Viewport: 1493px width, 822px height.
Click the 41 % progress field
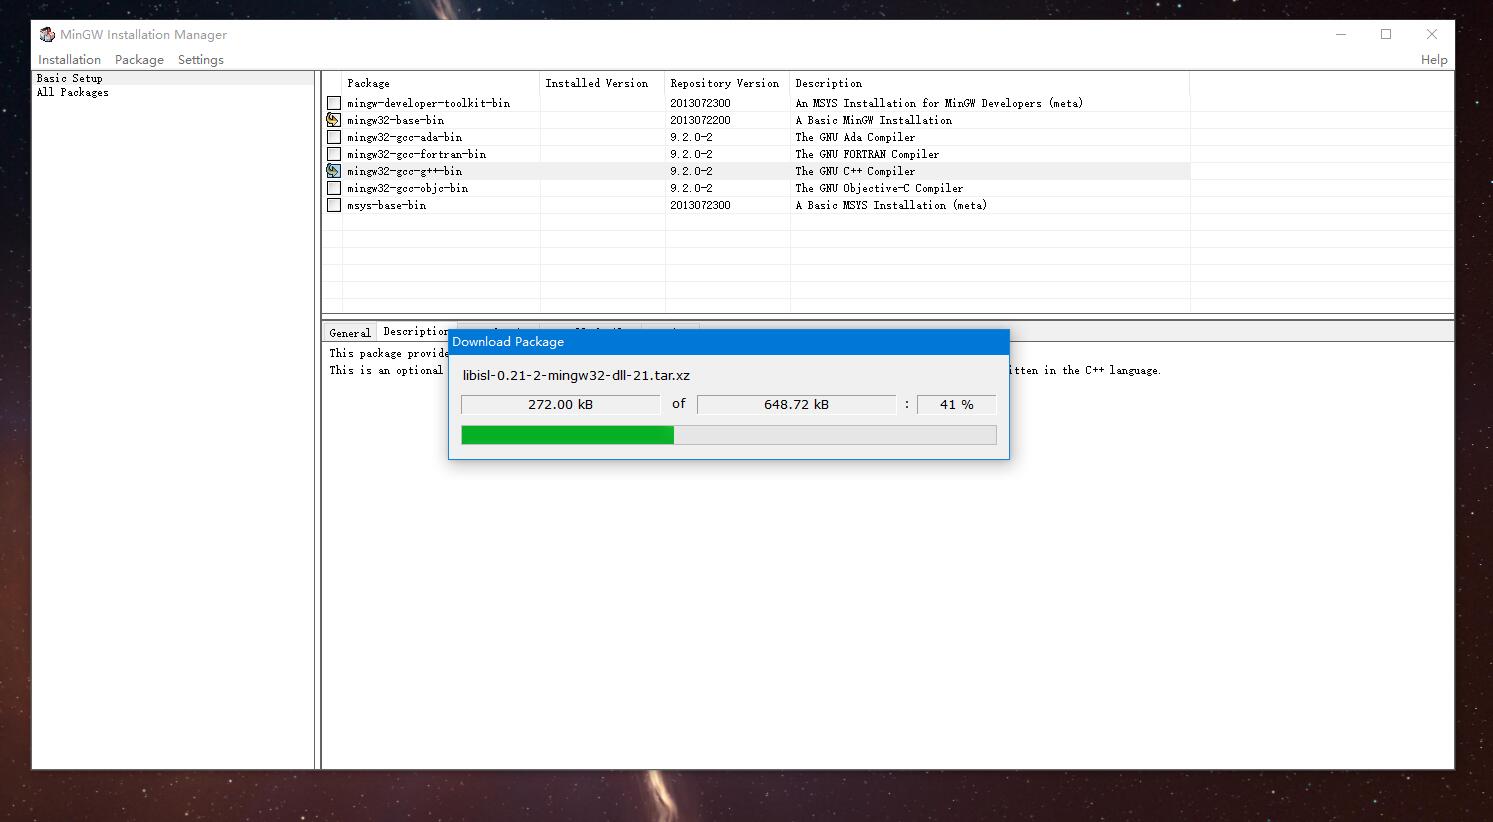957,404
